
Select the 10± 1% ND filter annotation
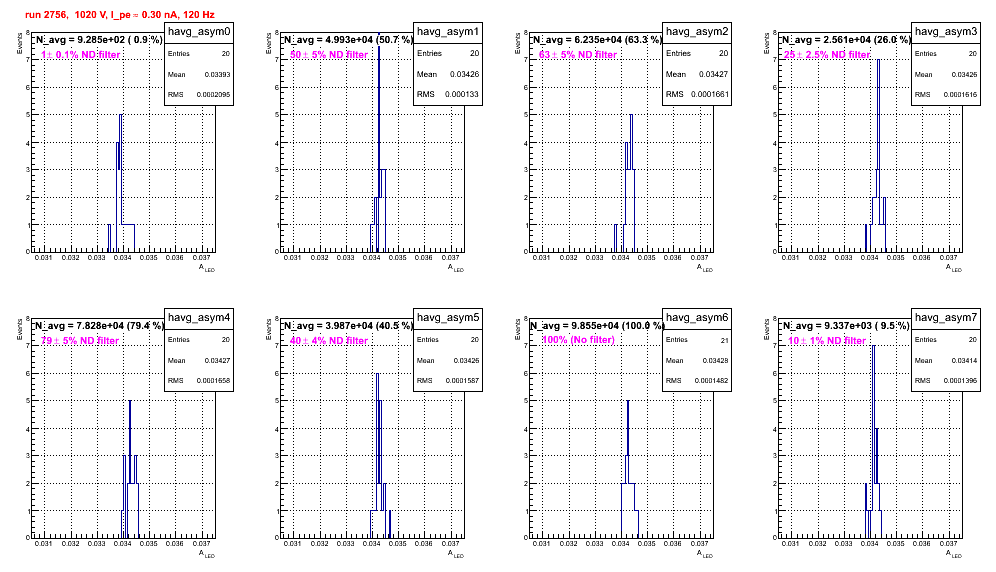[827, 341]
